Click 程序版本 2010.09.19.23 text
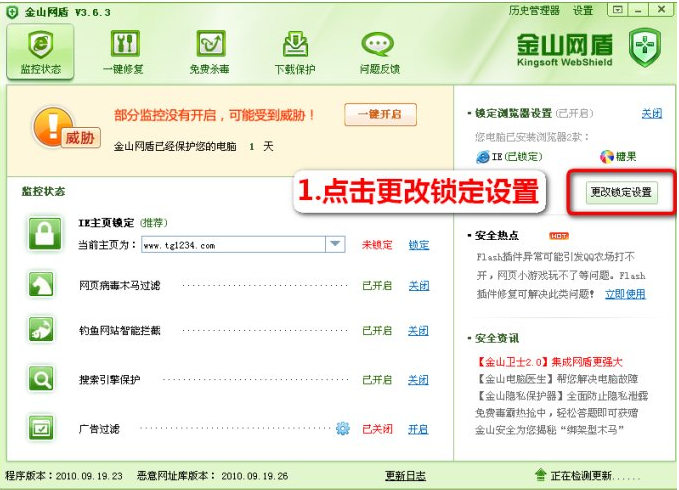 pos(64,476)
